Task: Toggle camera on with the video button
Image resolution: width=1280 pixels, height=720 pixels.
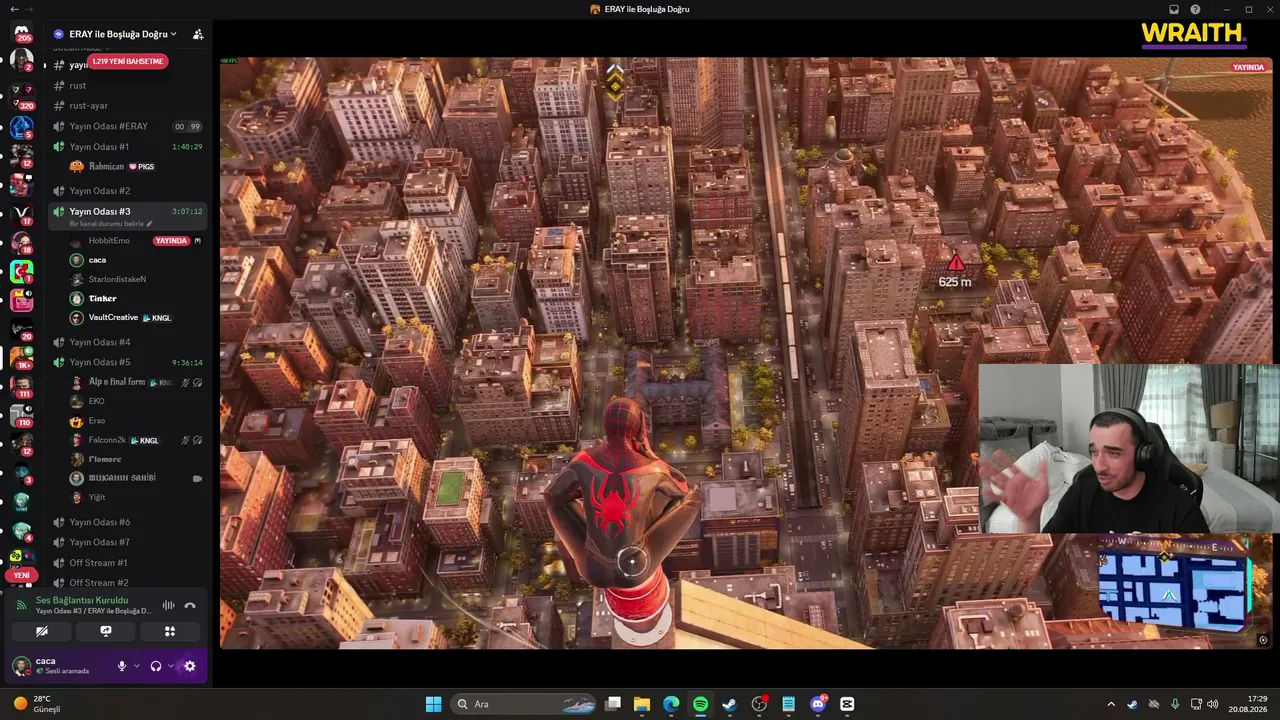Action: point(42,631)
